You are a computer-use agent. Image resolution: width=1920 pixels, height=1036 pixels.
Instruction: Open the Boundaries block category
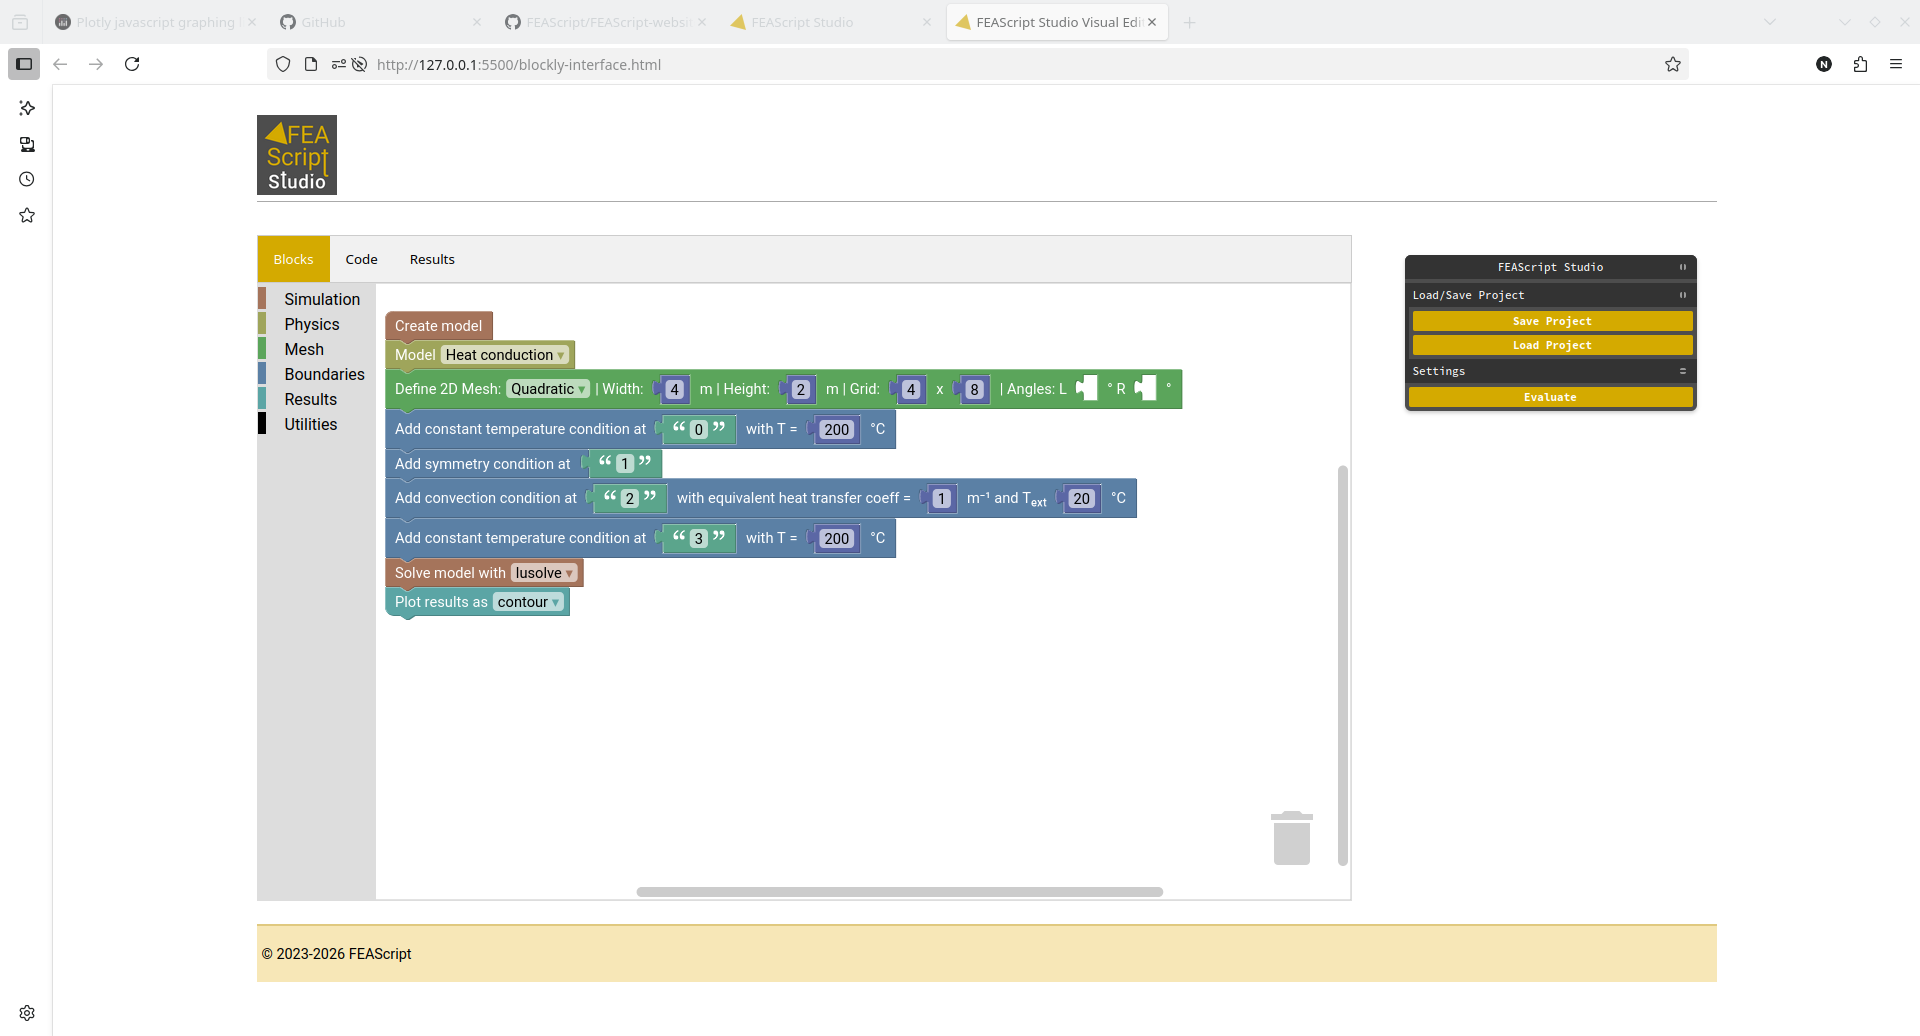[x=324, y=374]
